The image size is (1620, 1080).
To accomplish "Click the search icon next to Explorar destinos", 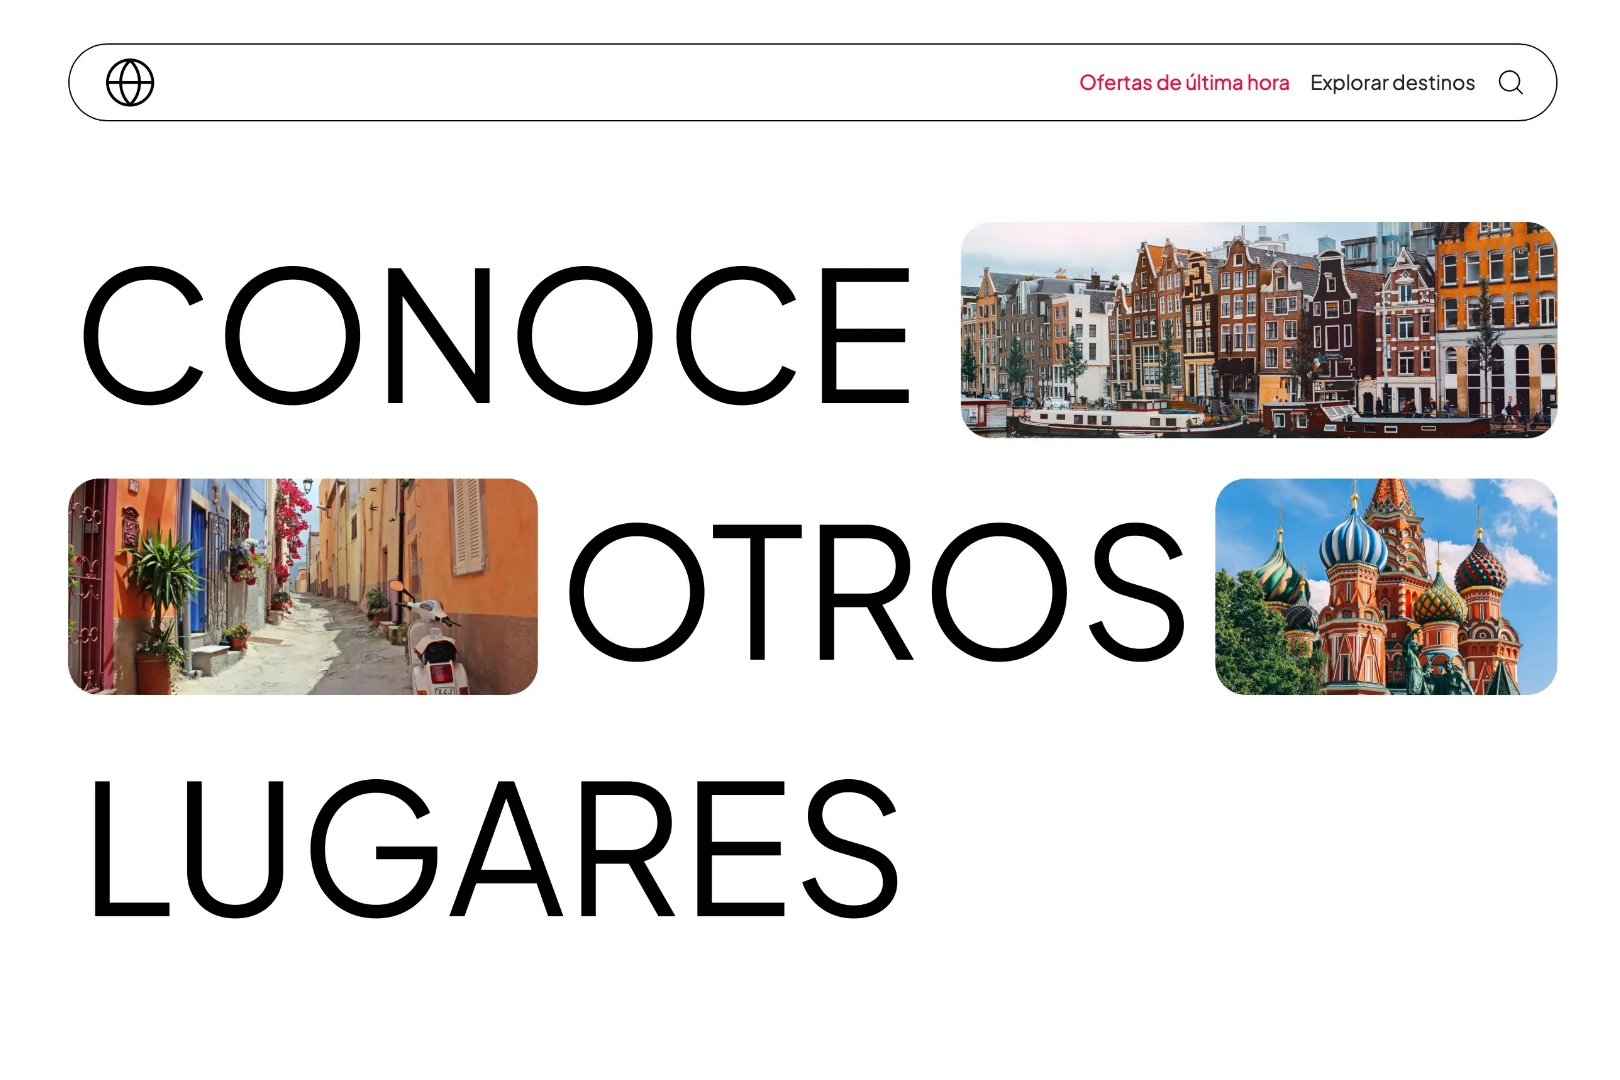I will pos(1512,83).
